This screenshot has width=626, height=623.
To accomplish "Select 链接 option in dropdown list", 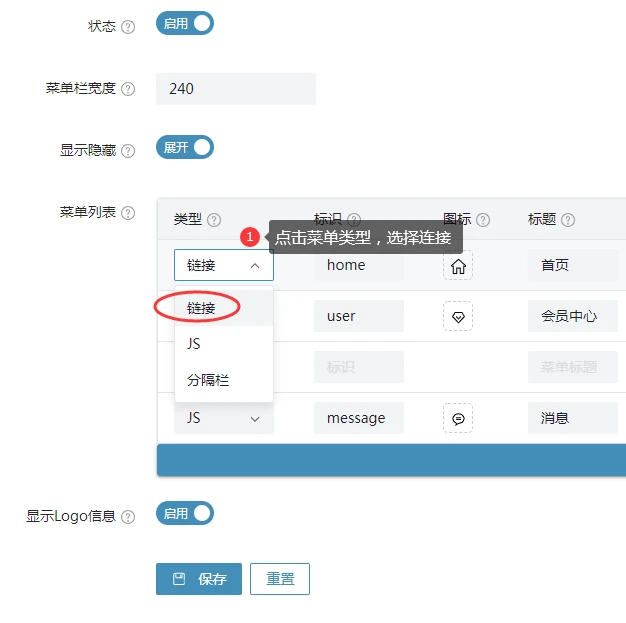I will 224,308.
